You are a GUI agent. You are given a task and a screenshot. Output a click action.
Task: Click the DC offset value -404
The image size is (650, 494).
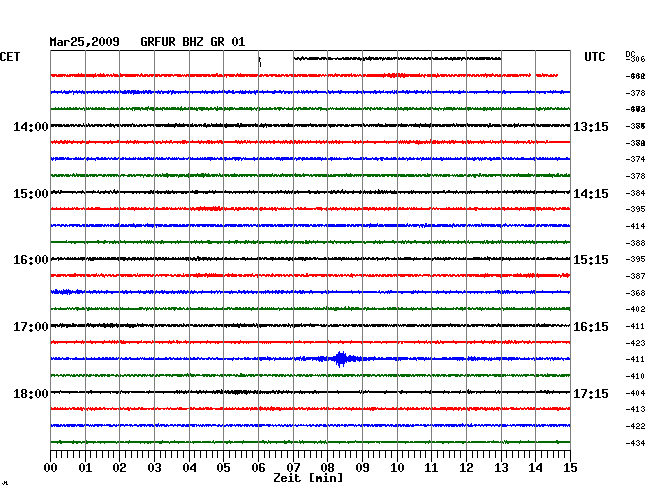635,393
